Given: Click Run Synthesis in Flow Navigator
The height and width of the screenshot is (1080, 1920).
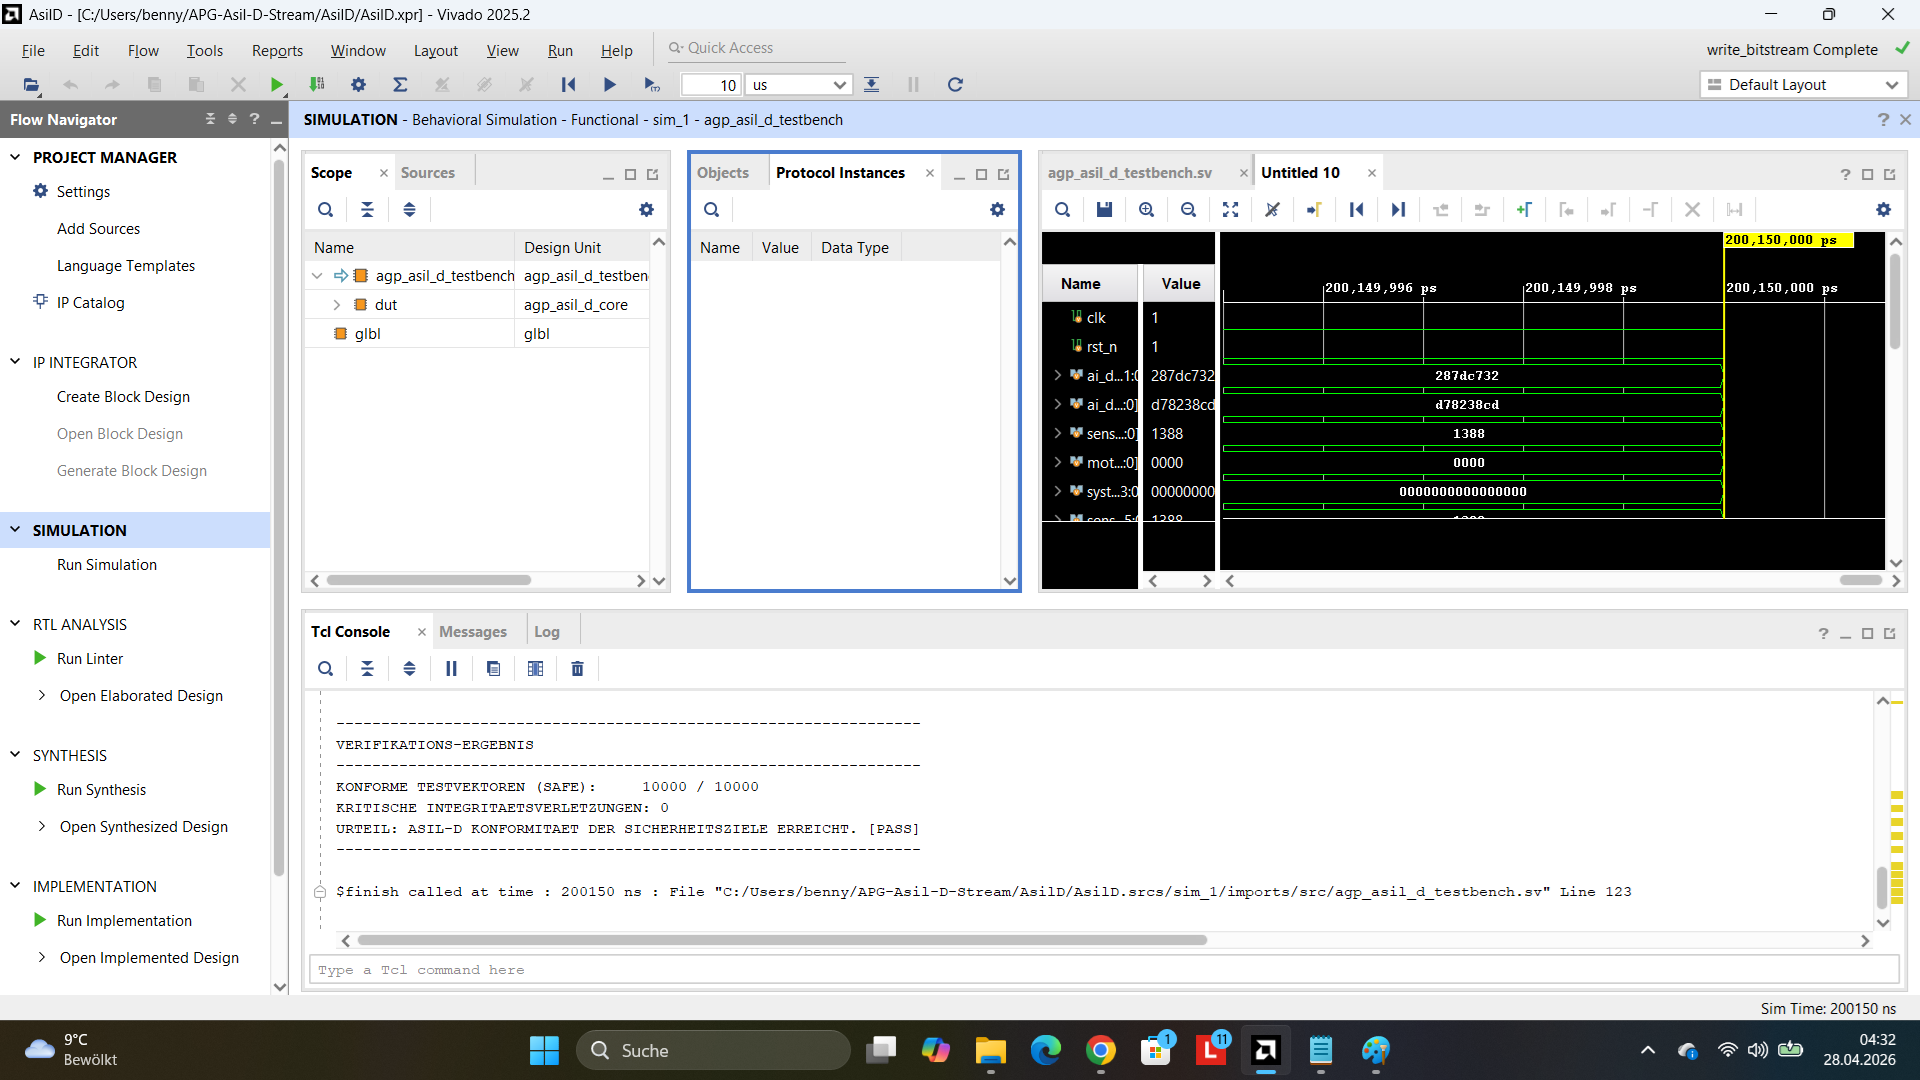Looking at the screenshot, I should 101,790.
